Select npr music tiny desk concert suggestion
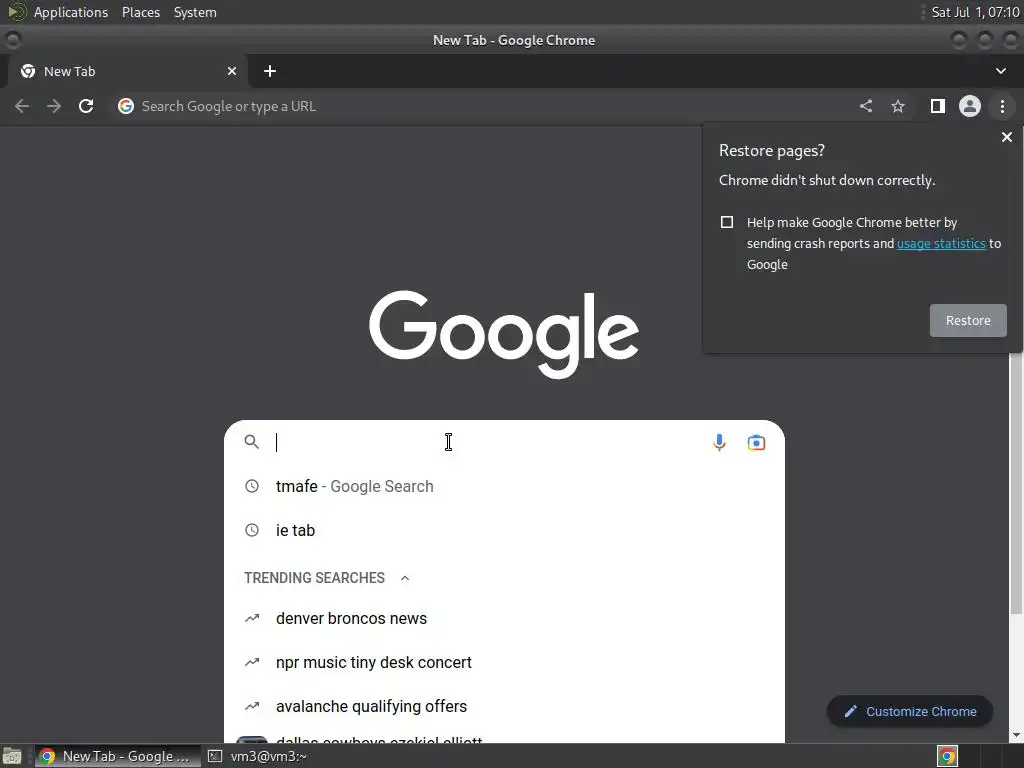This screenshot has width=1024, height=768. click(504, 662)
